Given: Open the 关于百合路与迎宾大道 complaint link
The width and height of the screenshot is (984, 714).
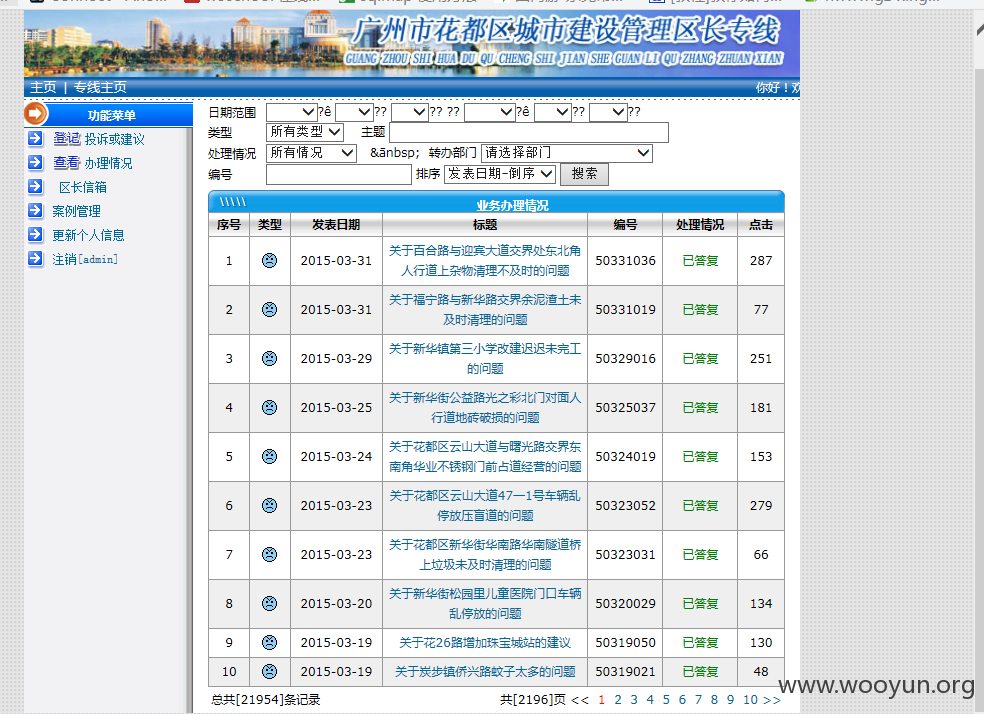Looking at the screenshot, I should coord(485,260).
